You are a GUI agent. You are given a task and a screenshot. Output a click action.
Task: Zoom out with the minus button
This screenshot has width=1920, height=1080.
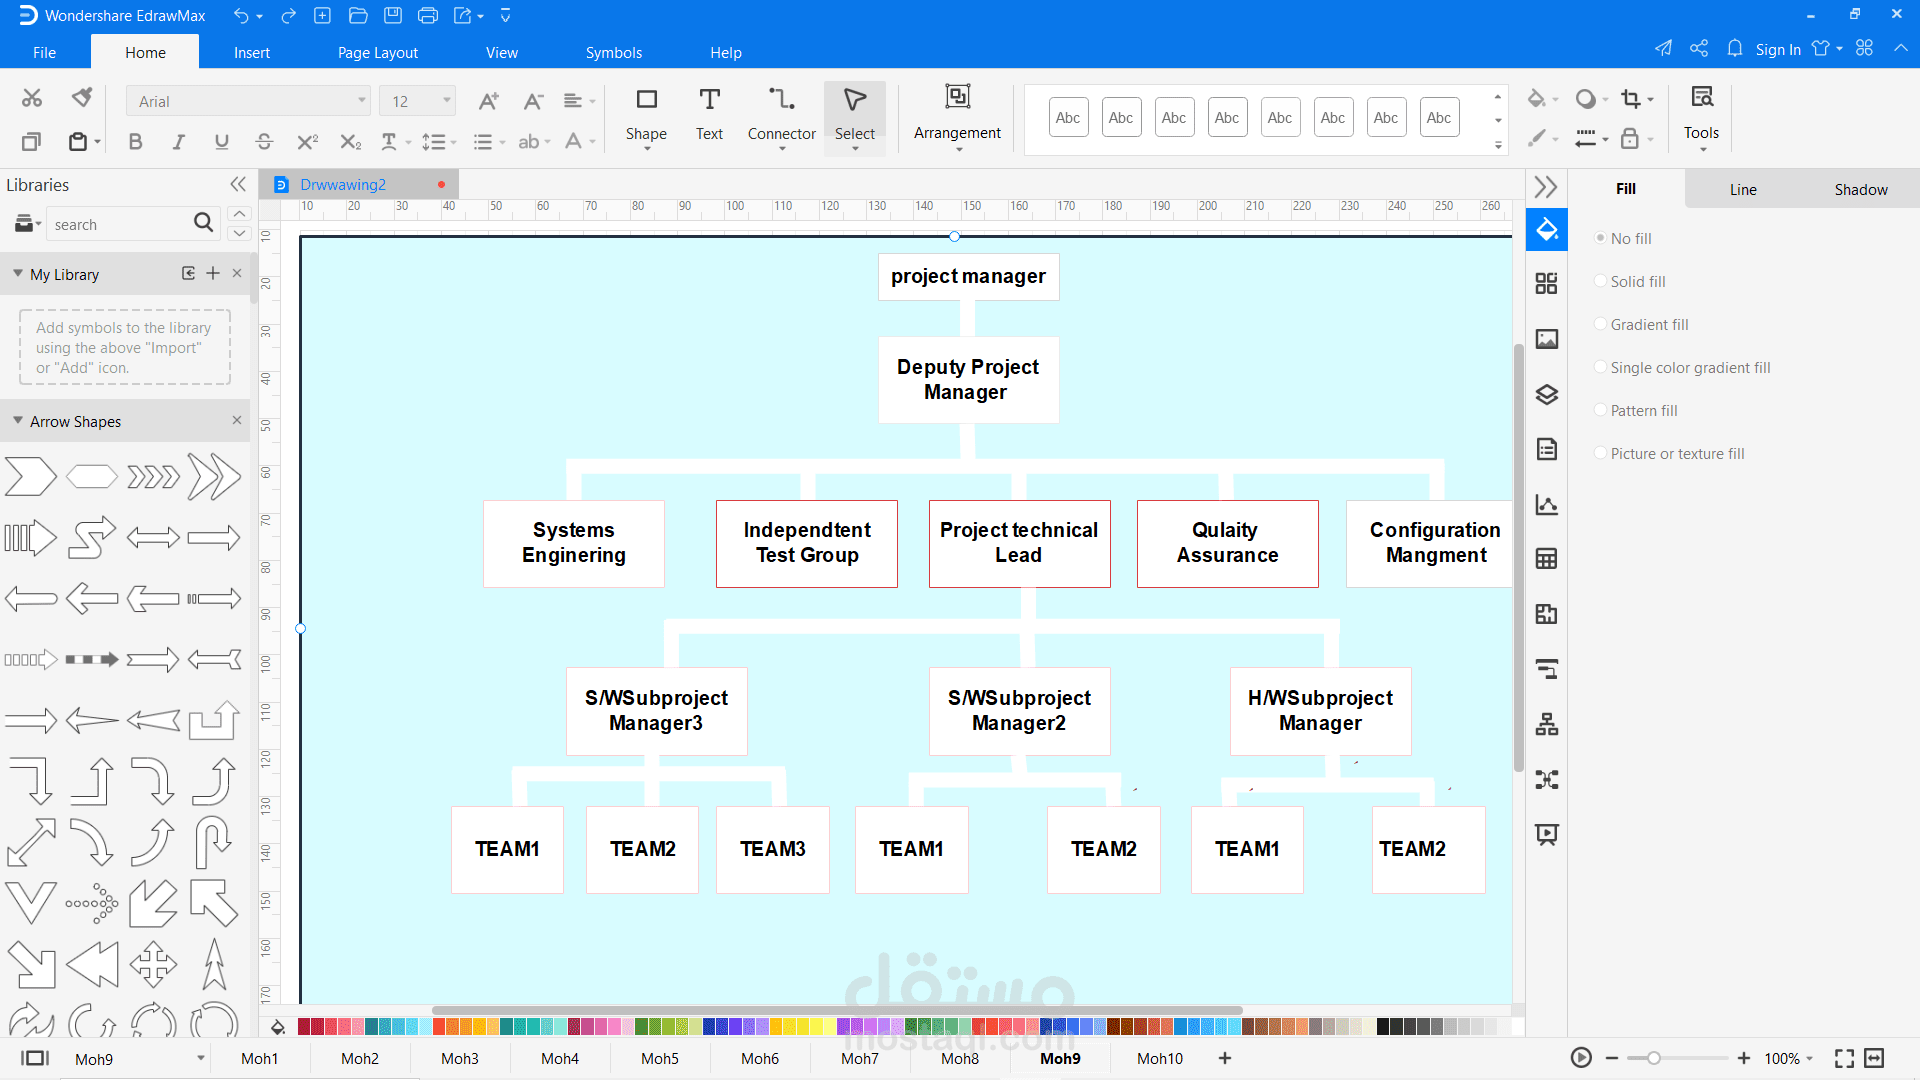1612,1058
